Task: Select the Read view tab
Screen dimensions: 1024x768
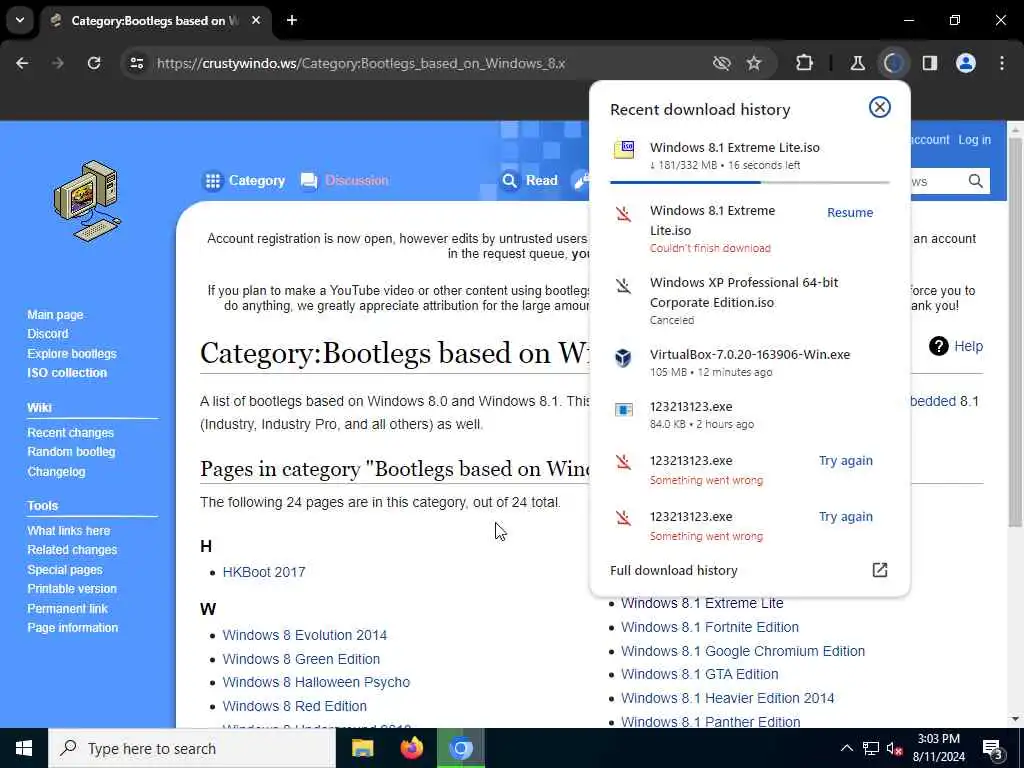Action: pos(530,181)
